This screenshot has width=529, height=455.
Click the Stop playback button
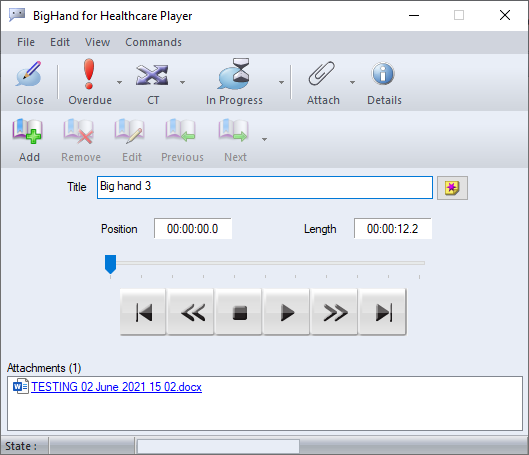(x=239, y=312)
